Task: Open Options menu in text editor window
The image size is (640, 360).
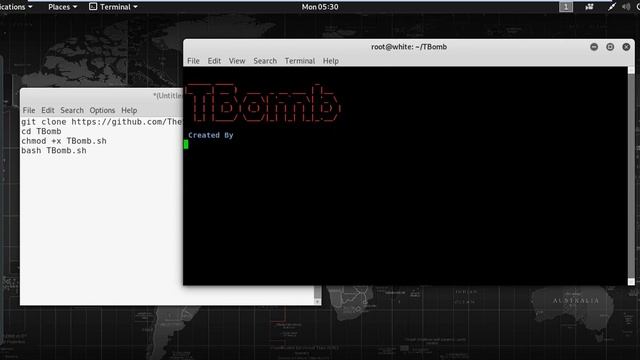Action: 102,110
